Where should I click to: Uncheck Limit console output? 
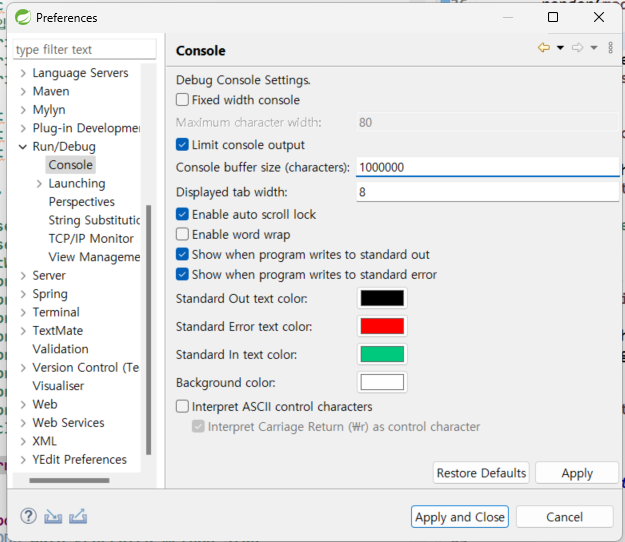pos(182,144)
